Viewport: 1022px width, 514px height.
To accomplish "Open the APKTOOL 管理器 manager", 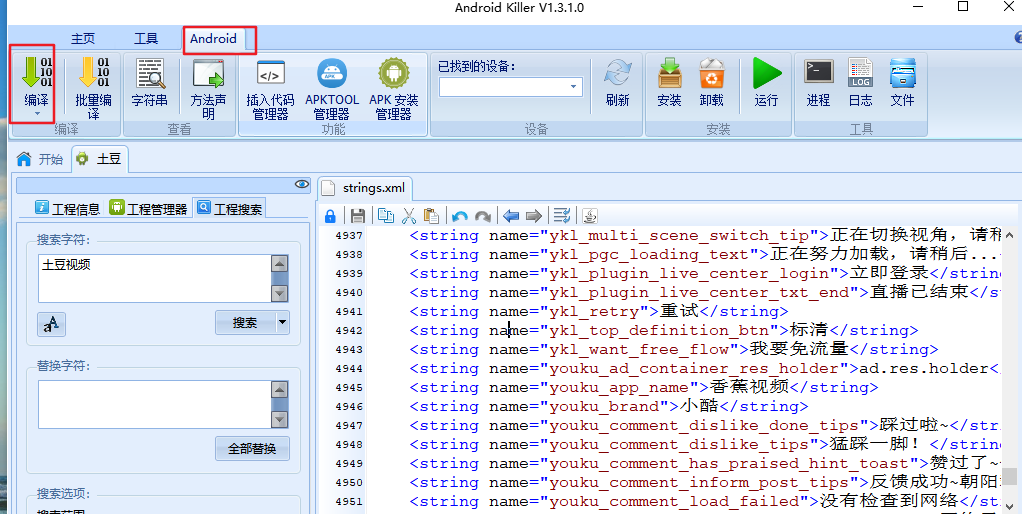I will point(332,74).
